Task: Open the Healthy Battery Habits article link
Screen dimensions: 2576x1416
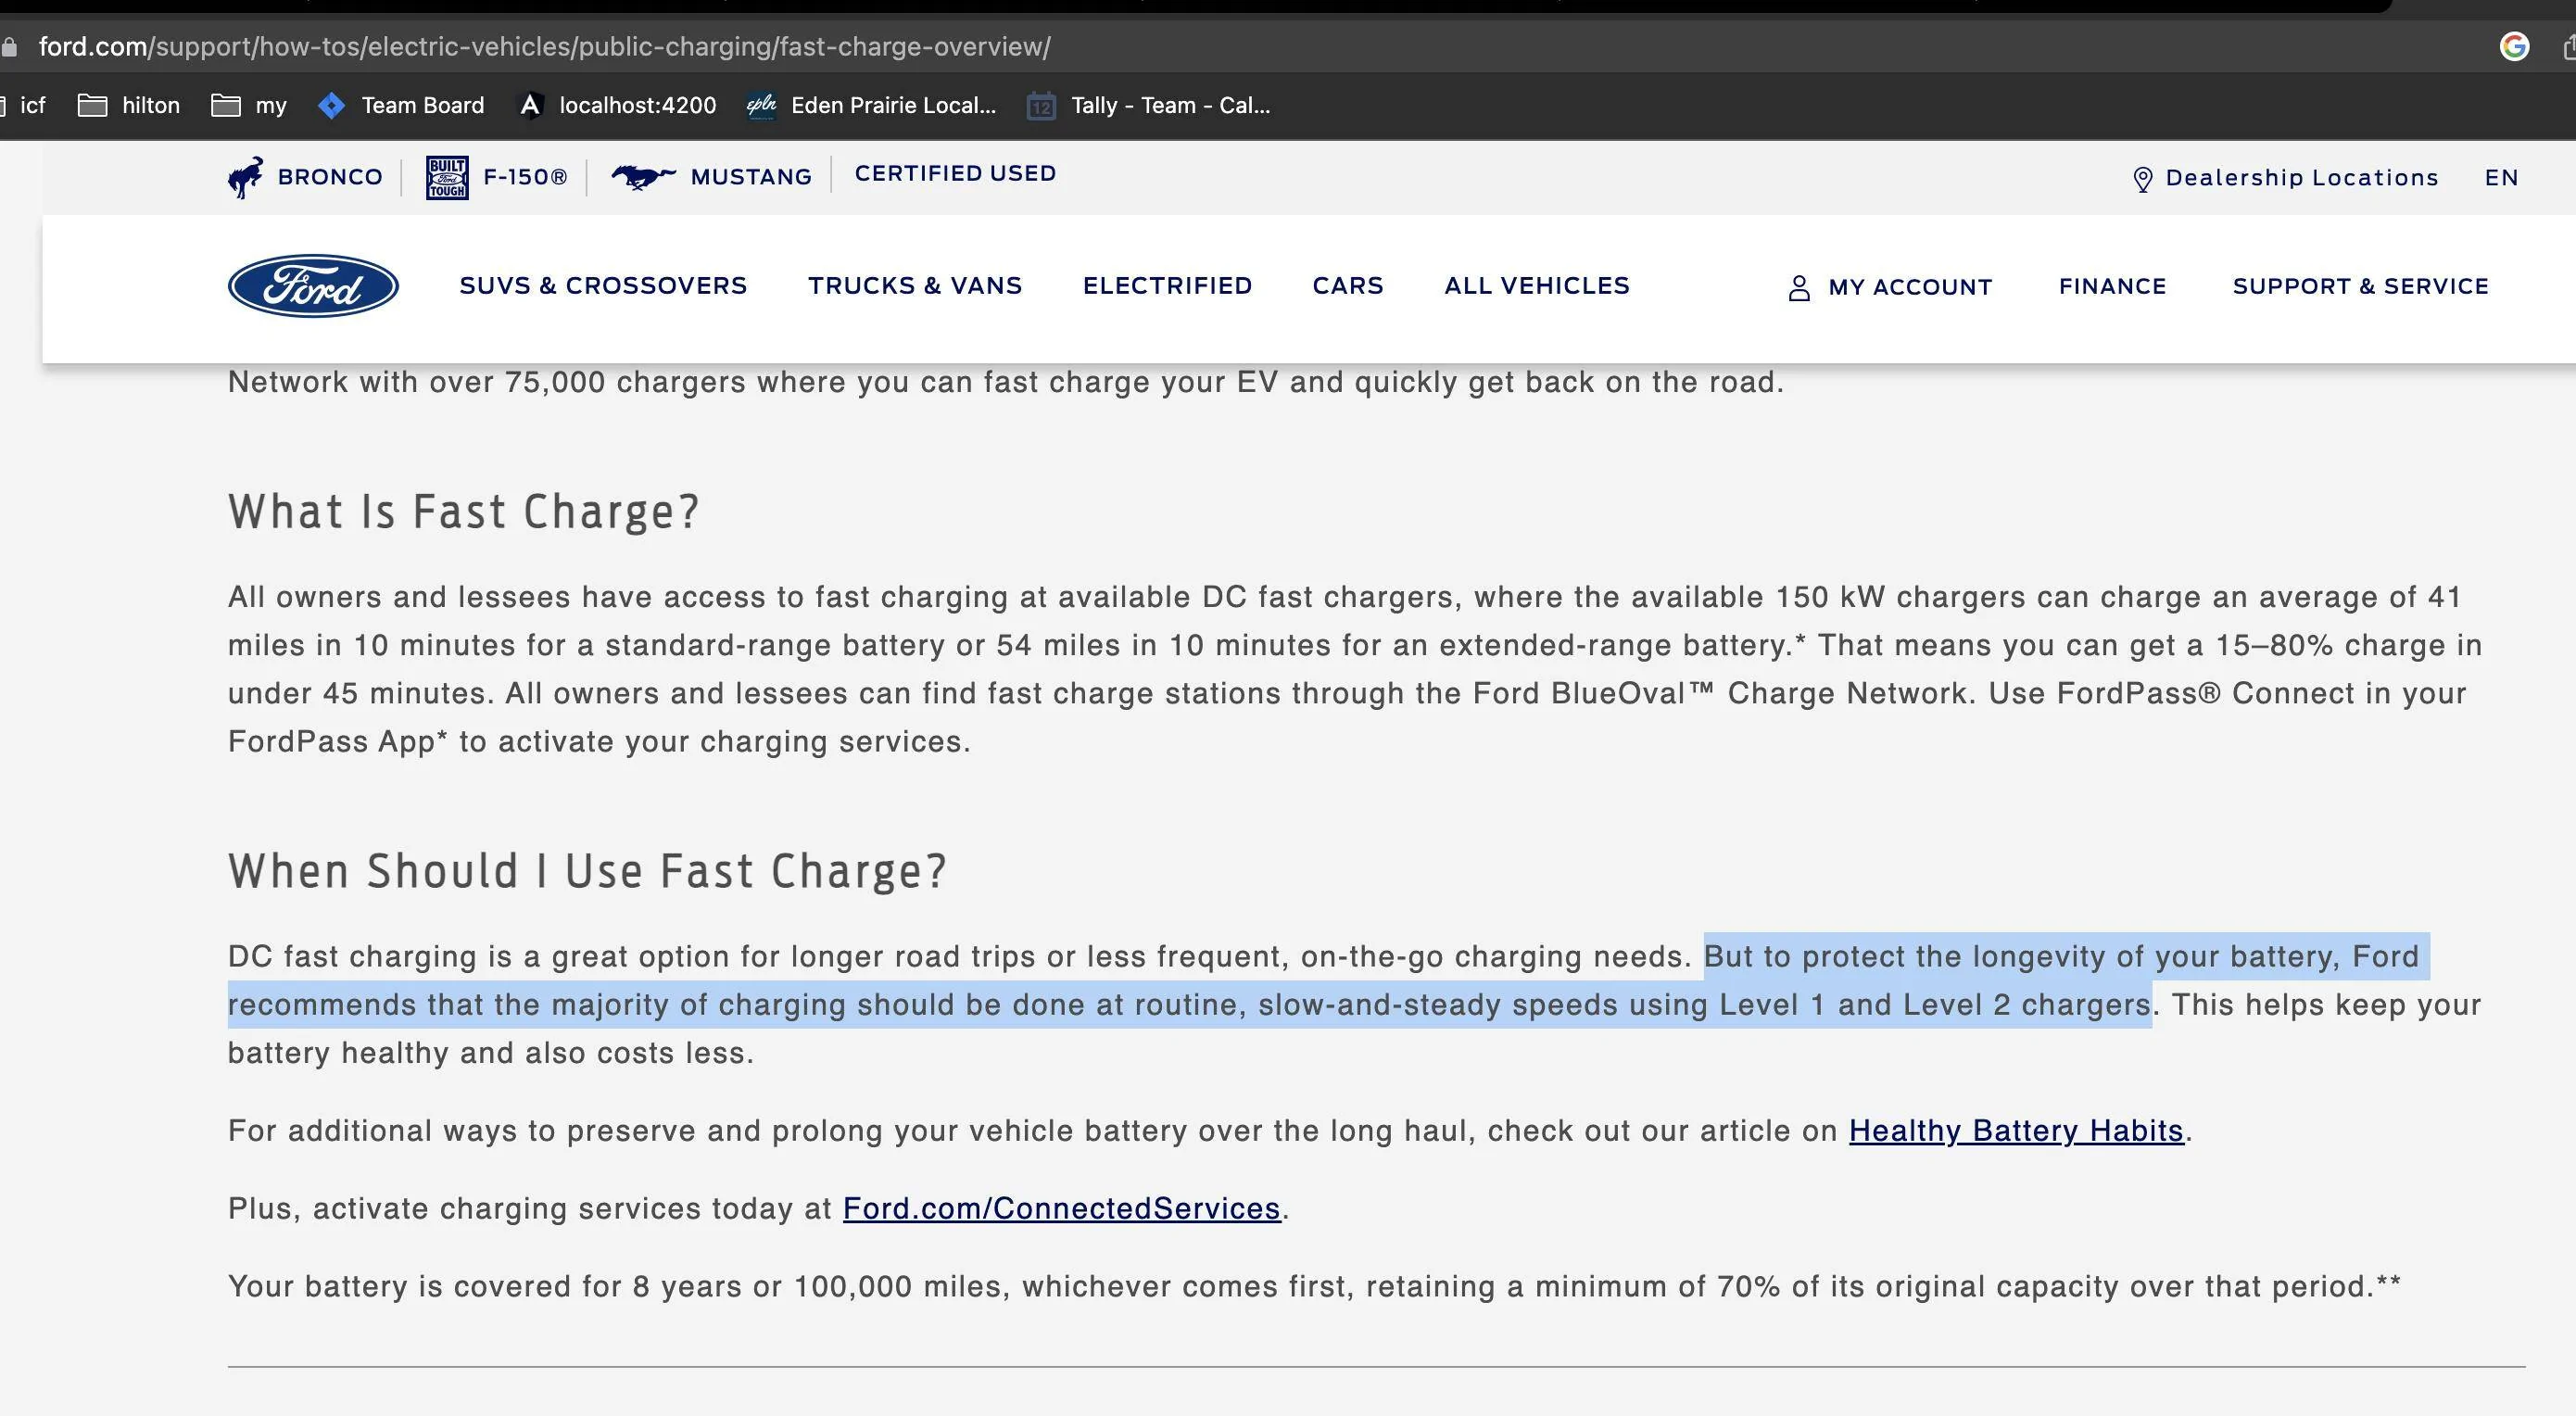Action: click(x=2016, y=1131)
